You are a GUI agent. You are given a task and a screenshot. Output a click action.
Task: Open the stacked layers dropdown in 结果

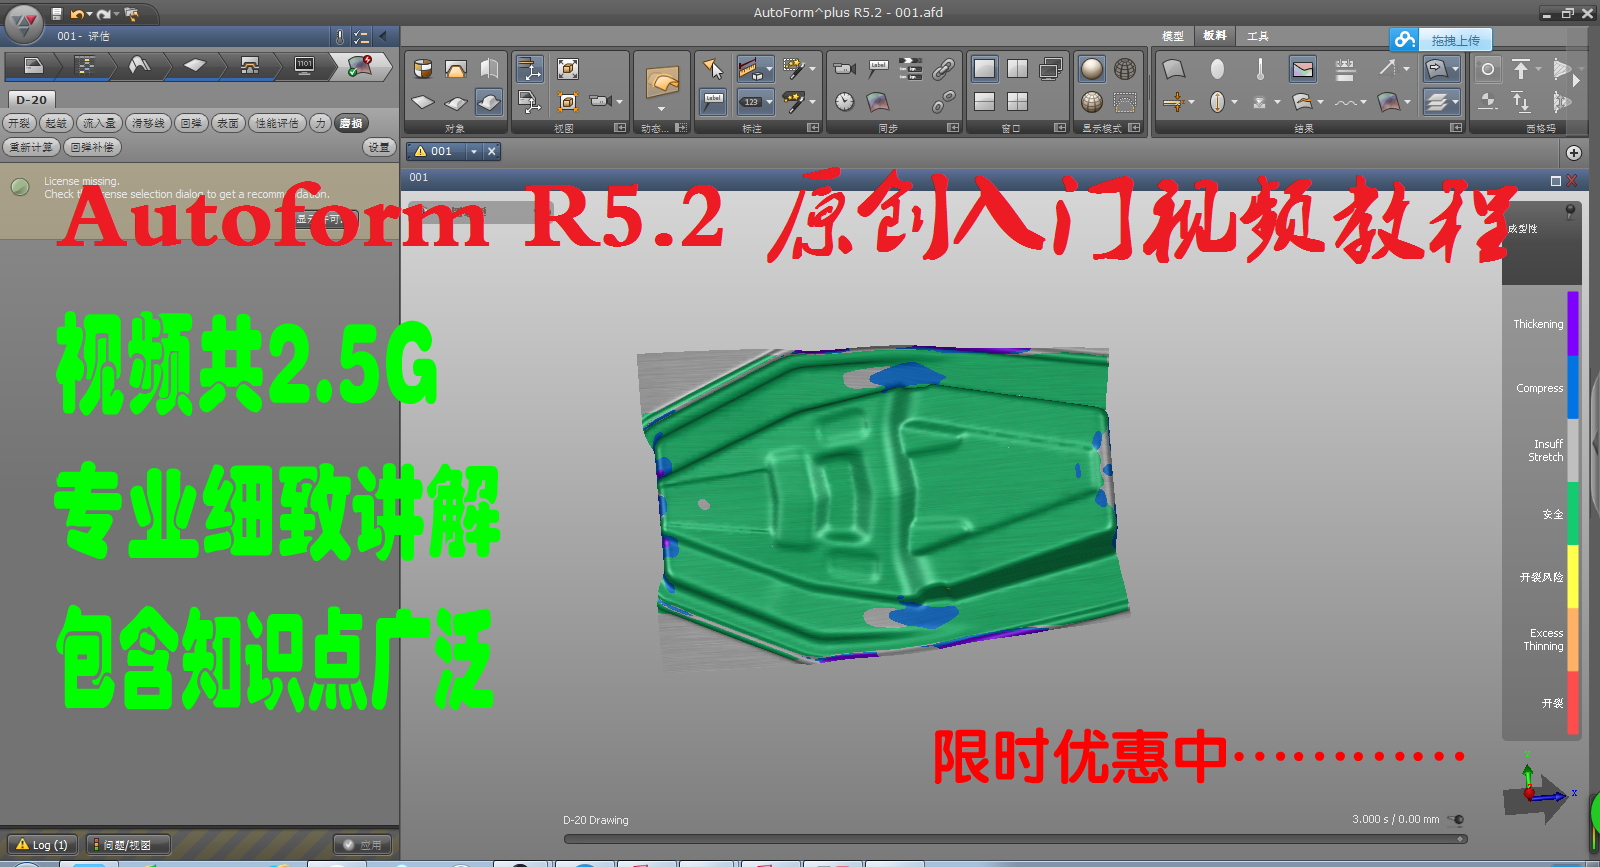[1455, 102]
